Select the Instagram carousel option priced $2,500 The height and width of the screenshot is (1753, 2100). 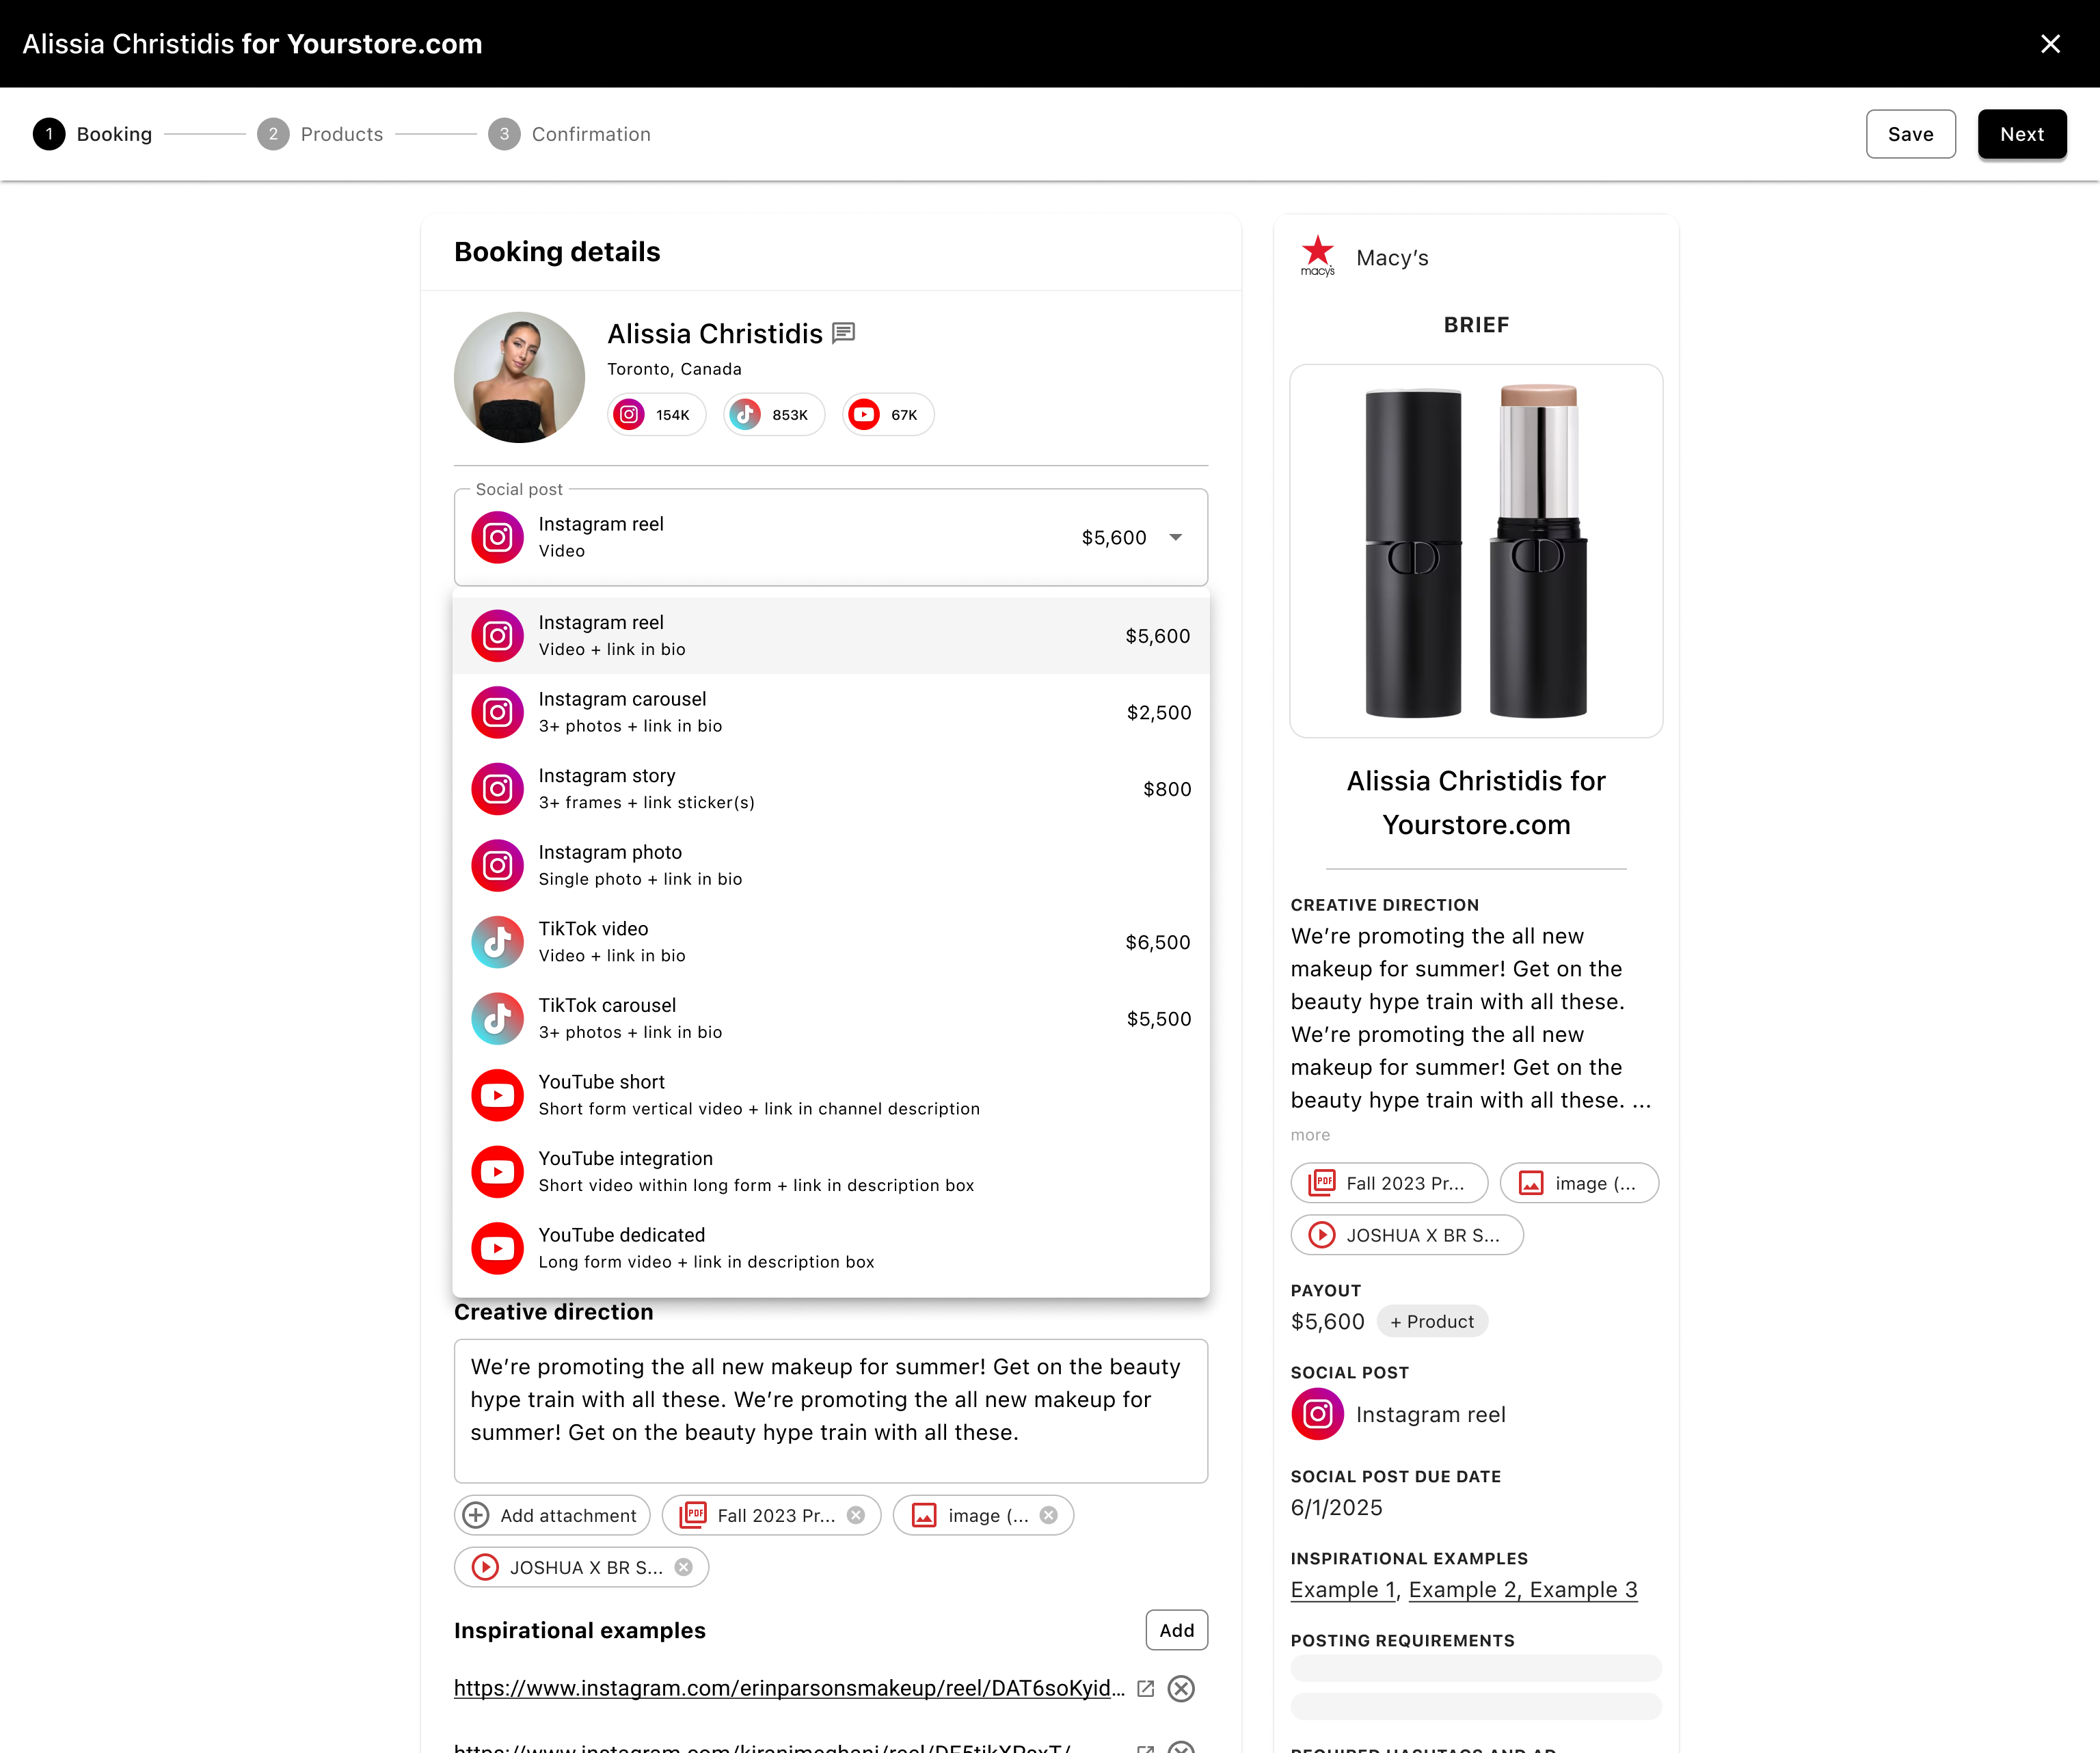(x=830, y=712)
